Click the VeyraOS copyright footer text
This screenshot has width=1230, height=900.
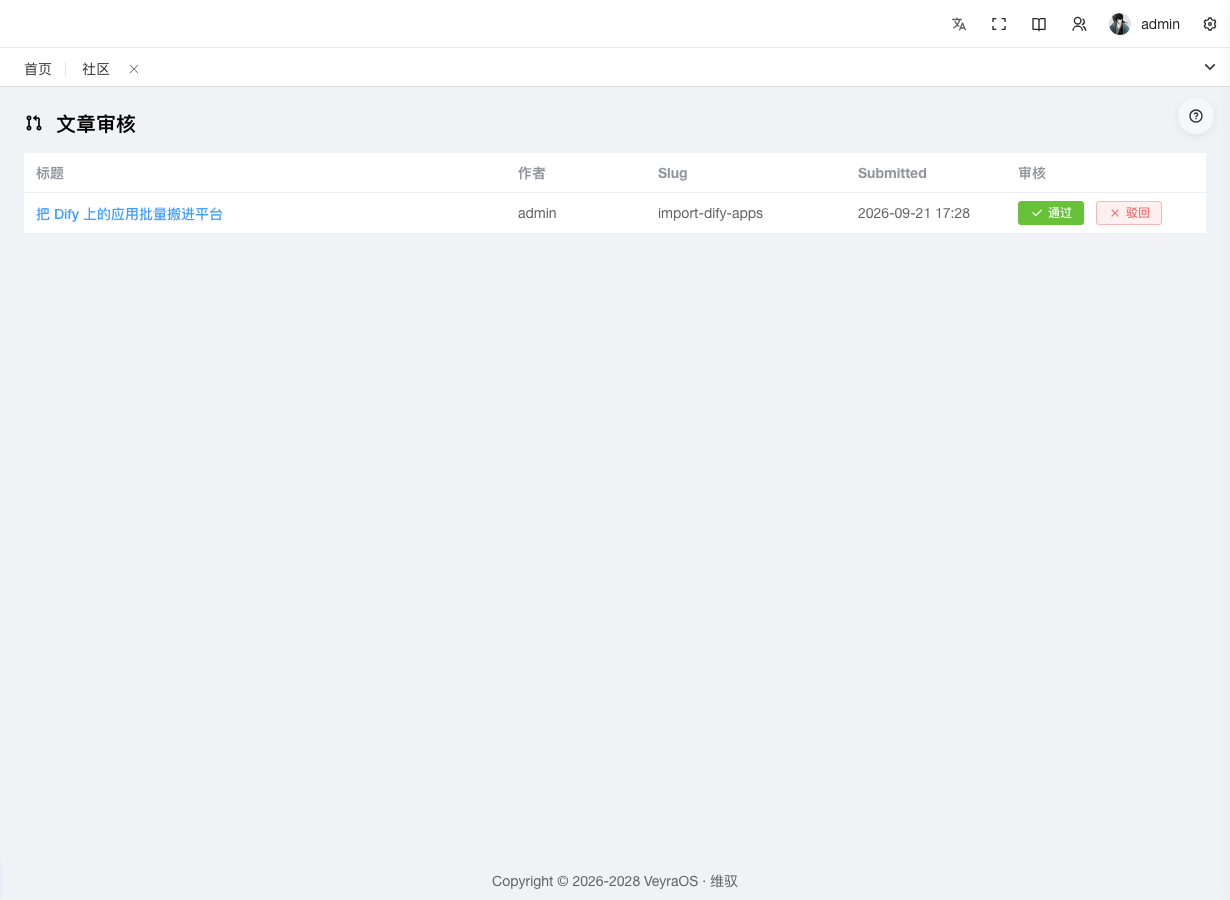615,881
